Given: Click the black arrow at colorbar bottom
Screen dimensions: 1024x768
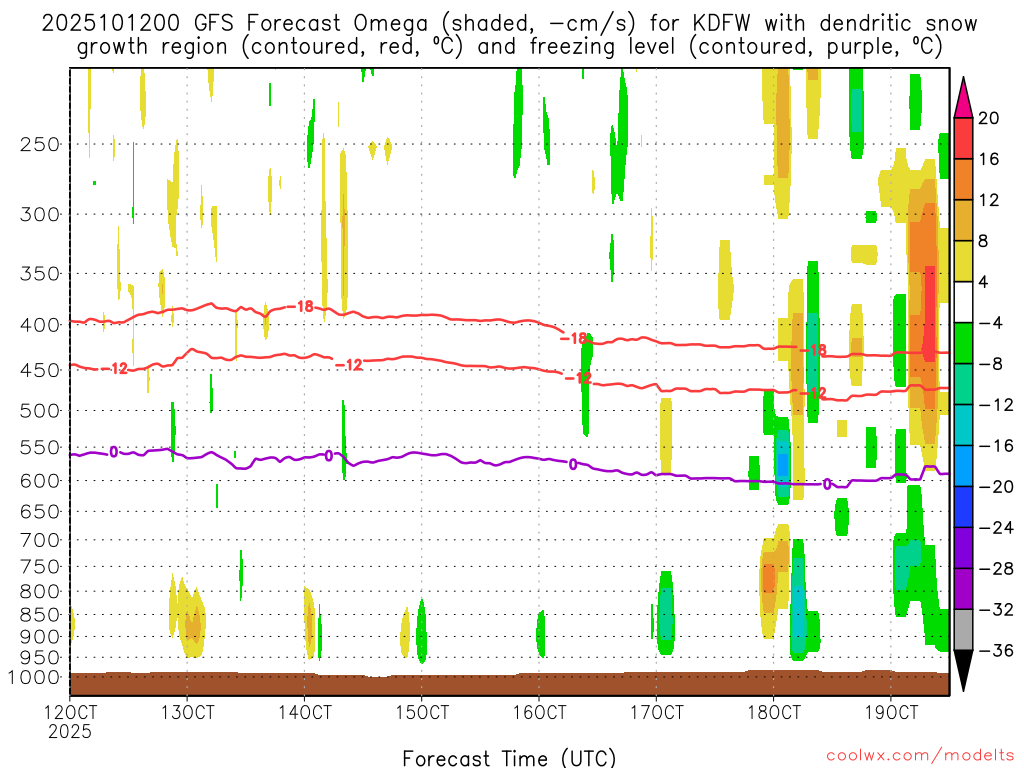Looking at the screenshot, I should click(x=963, y=670).
